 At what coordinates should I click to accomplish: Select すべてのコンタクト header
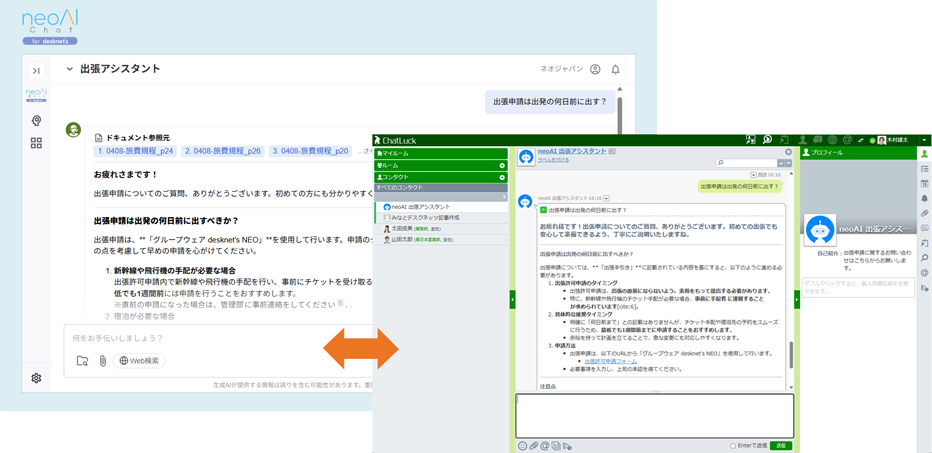point(440,187)
